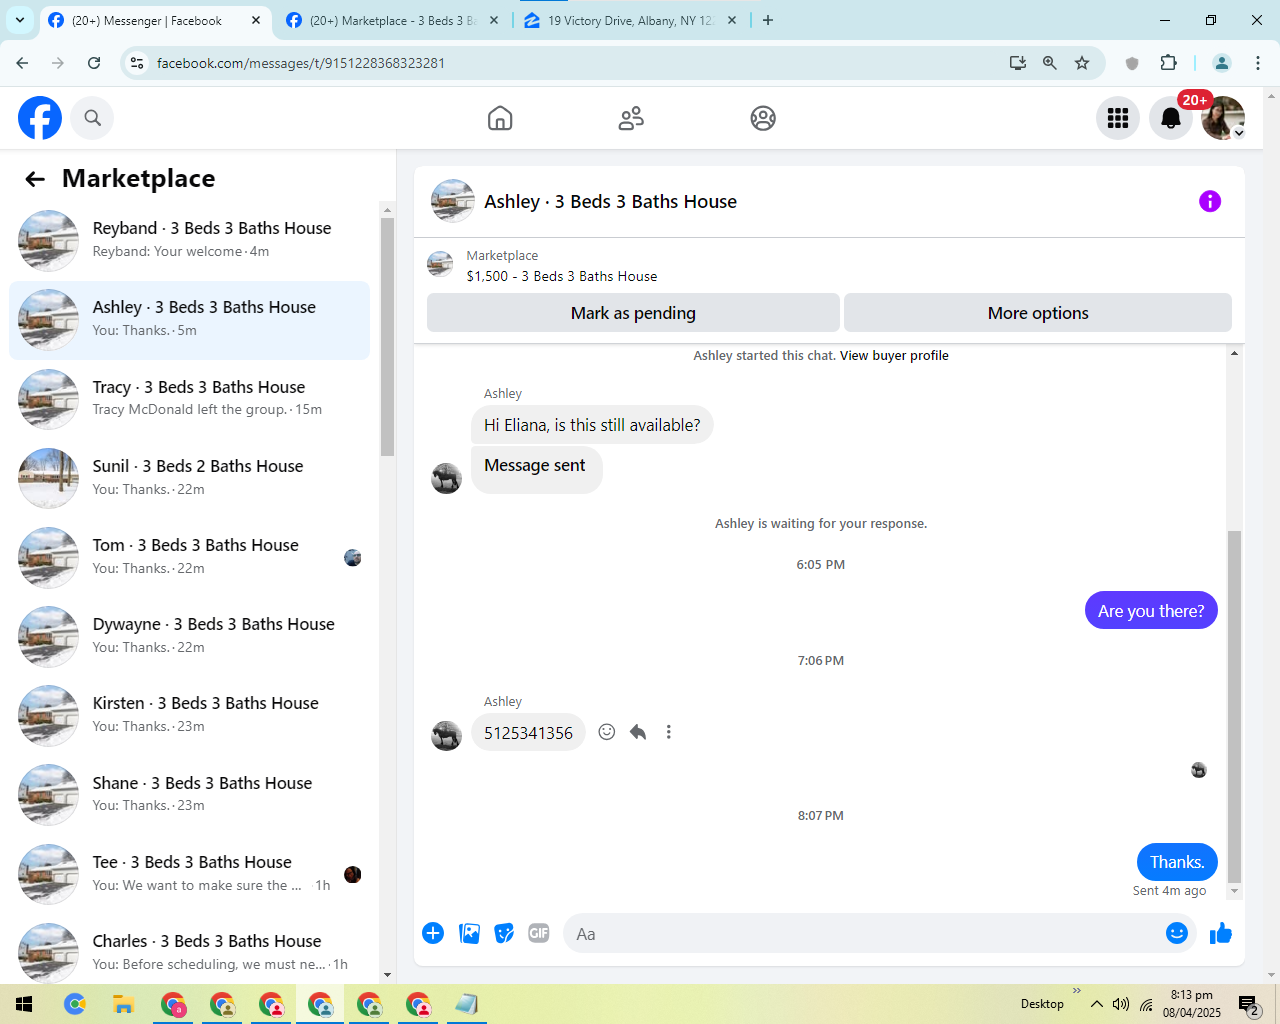Viewport: 1280px width, 1024px height.
Task: Open the Dywayne conversation
Action: click(x=190, y=636)
